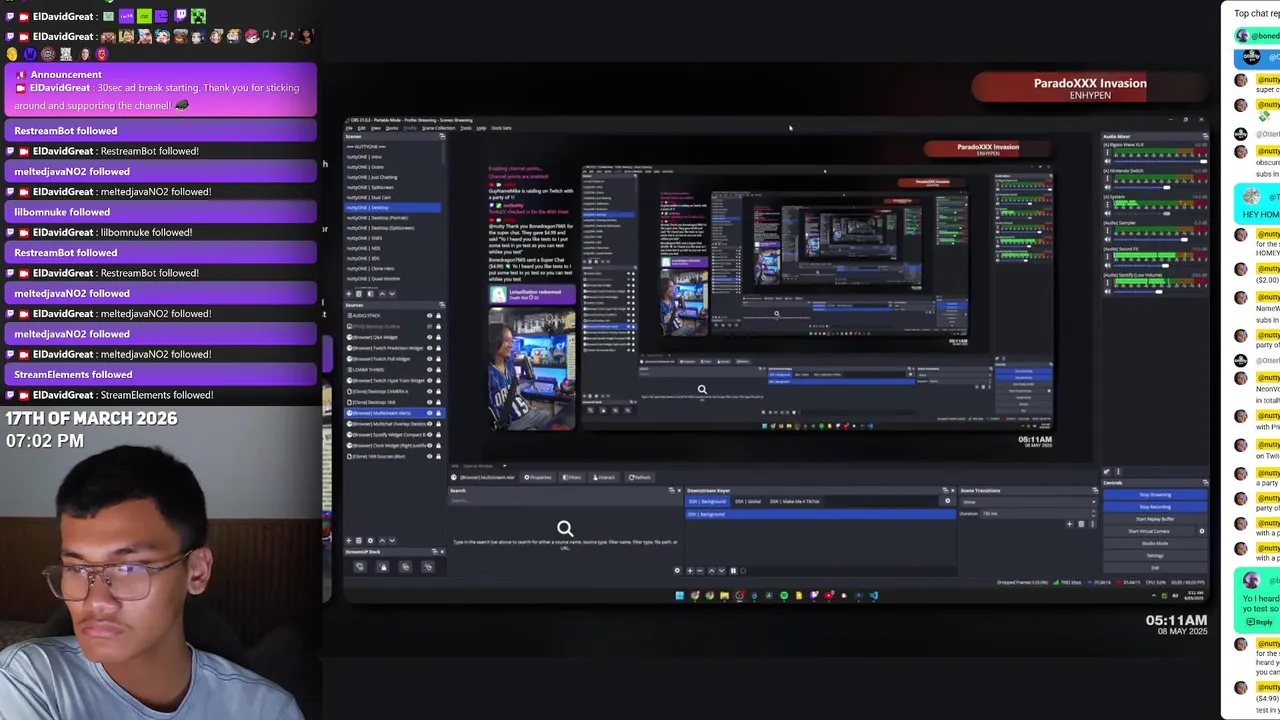Click StreamUP Dock lock icon
This screenshot has width=1280, height=720.
tap(383, 566)
